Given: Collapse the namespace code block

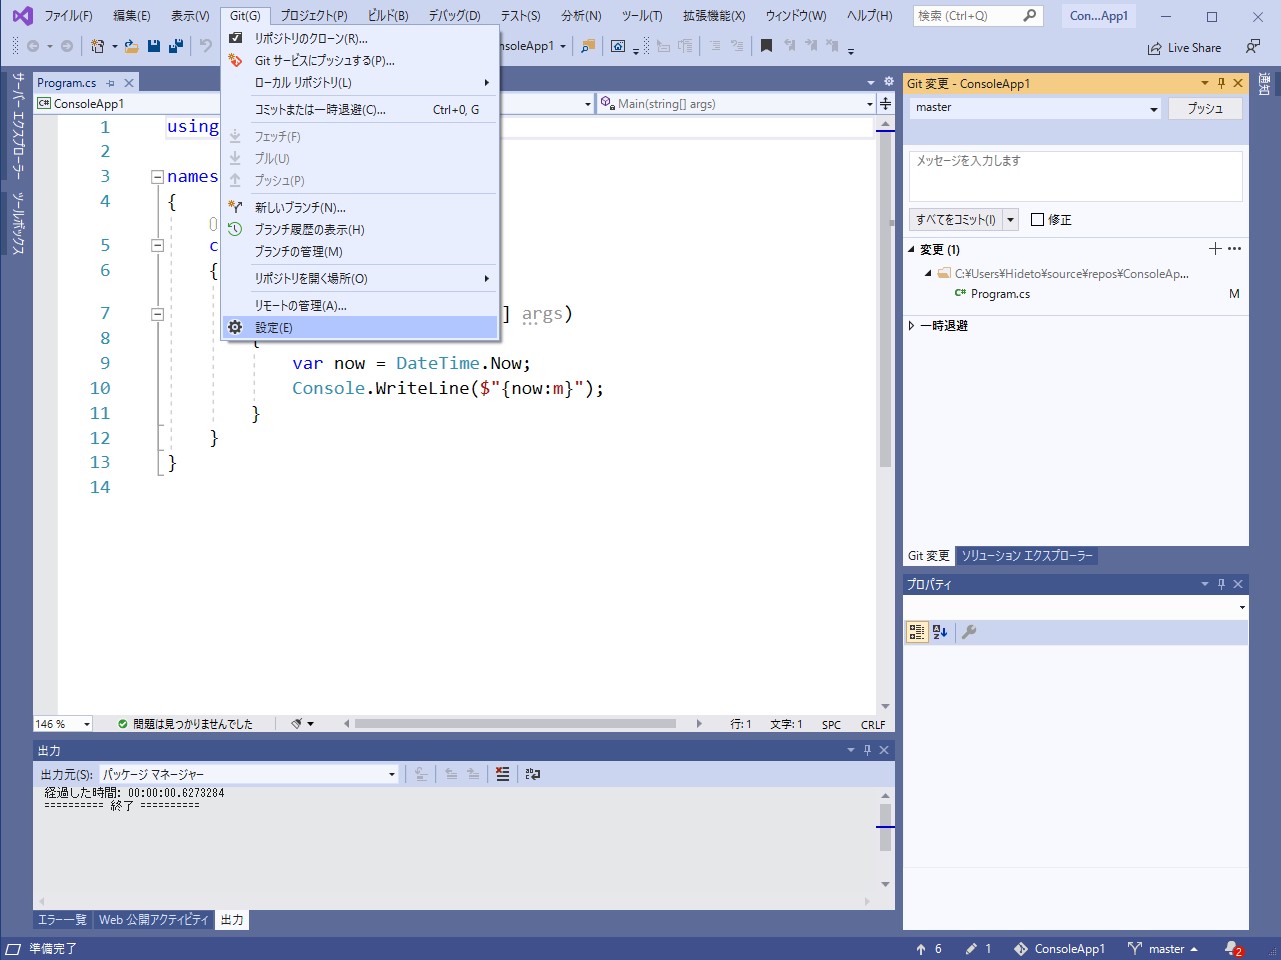Looking at the screenshot, I should 157,177.
